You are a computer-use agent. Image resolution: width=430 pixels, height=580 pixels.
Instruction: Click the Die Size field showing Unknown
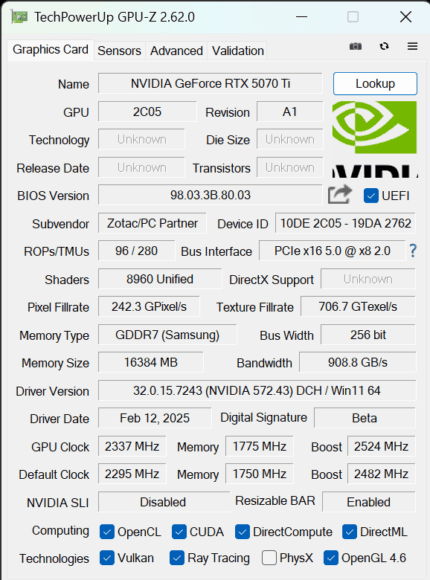point(290,139)
